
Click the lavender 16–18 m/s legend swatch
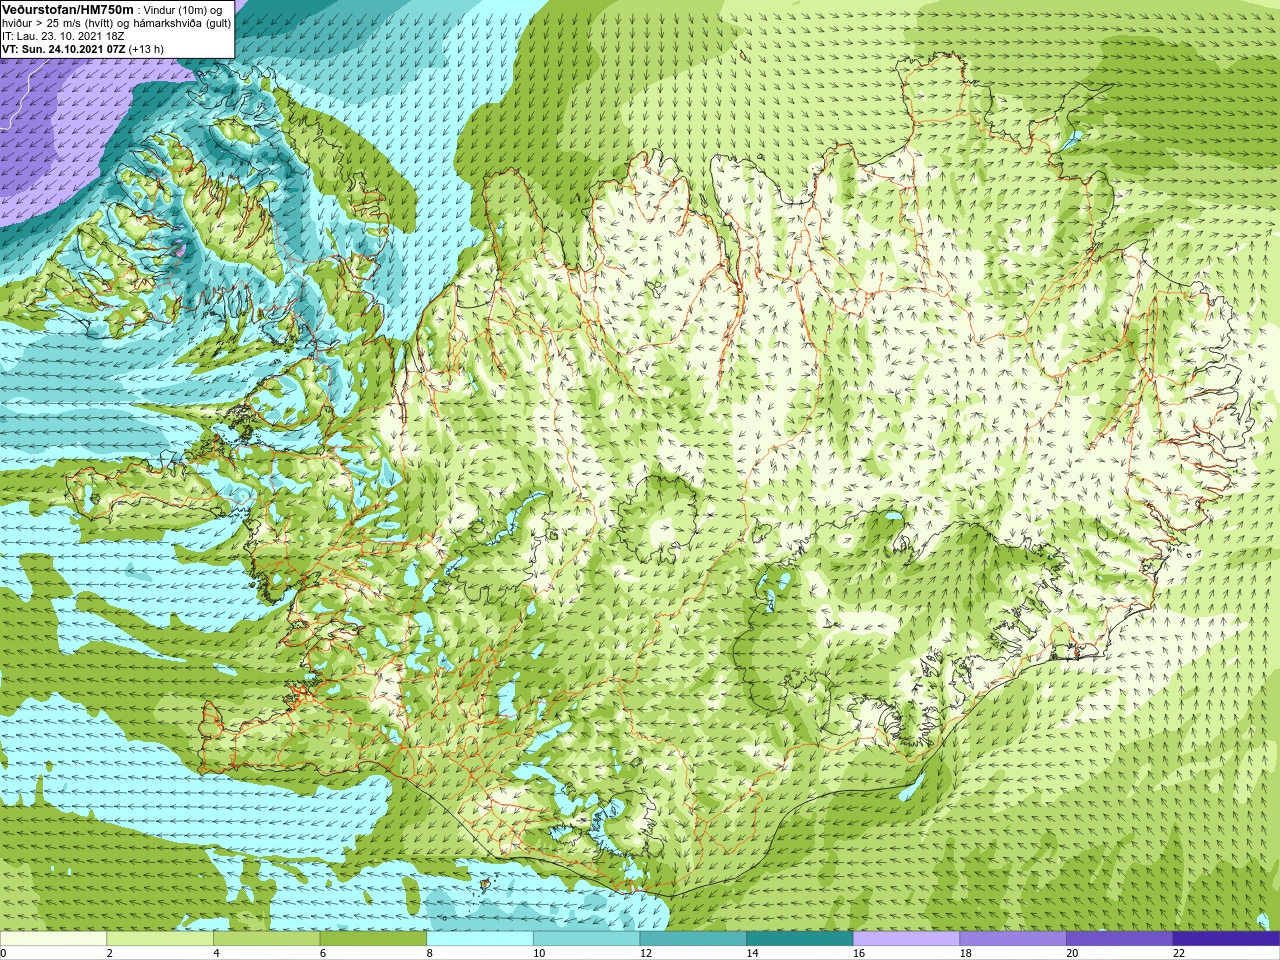click(x=906, y=938)
